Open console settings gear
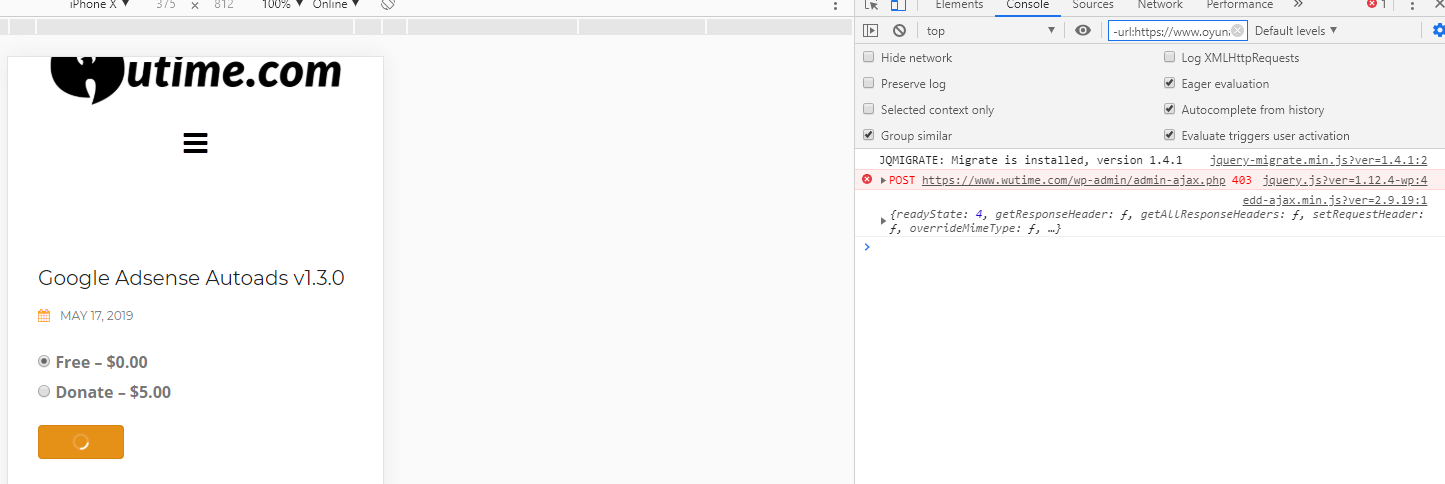1445x484 pixels. pos(1438,31)
